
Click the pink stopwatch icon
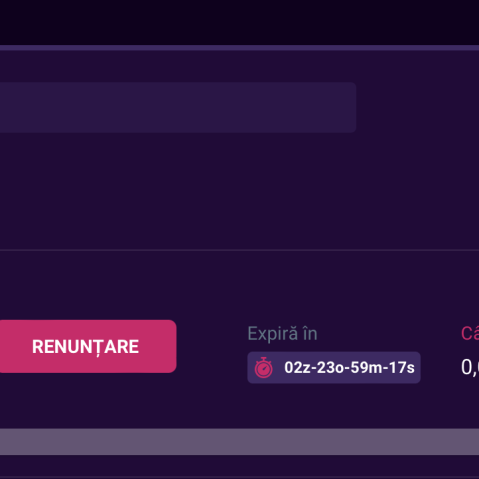(264, 367)
